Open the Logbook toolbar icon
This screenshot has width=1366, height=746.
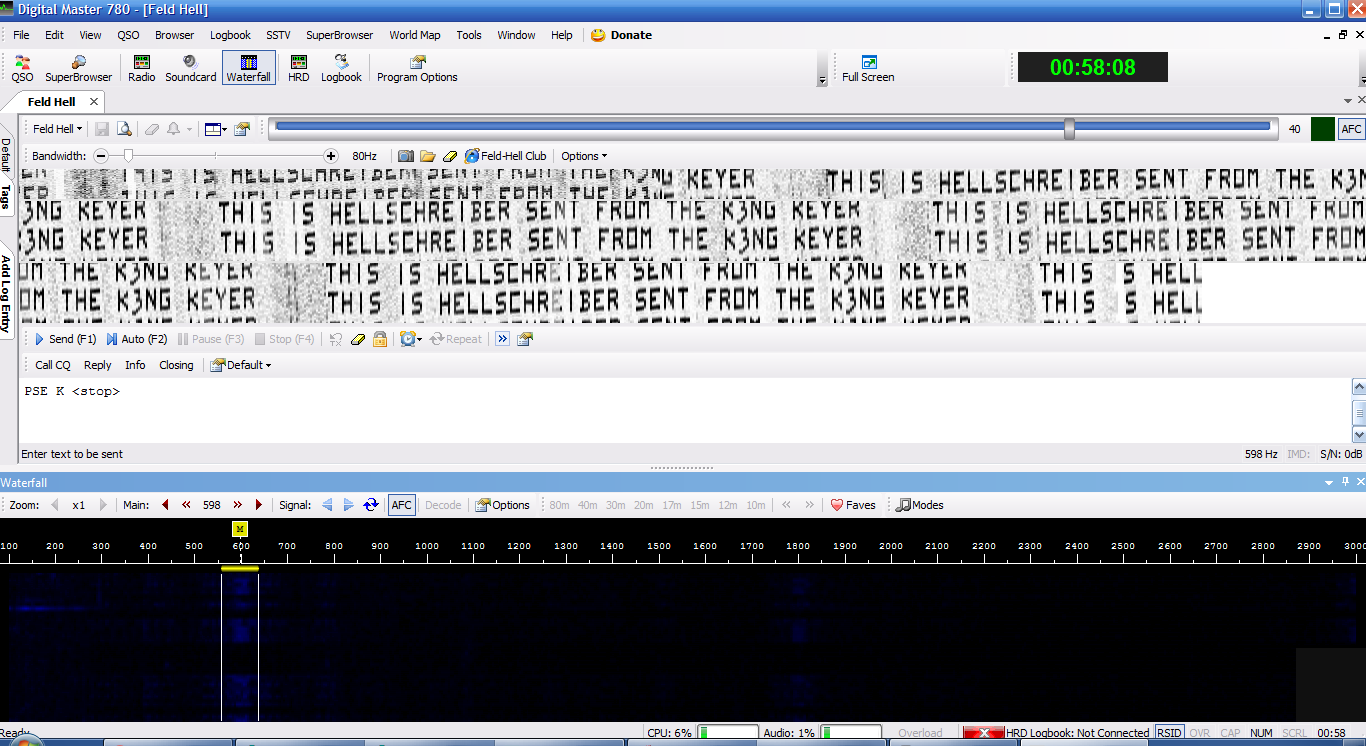341,67
